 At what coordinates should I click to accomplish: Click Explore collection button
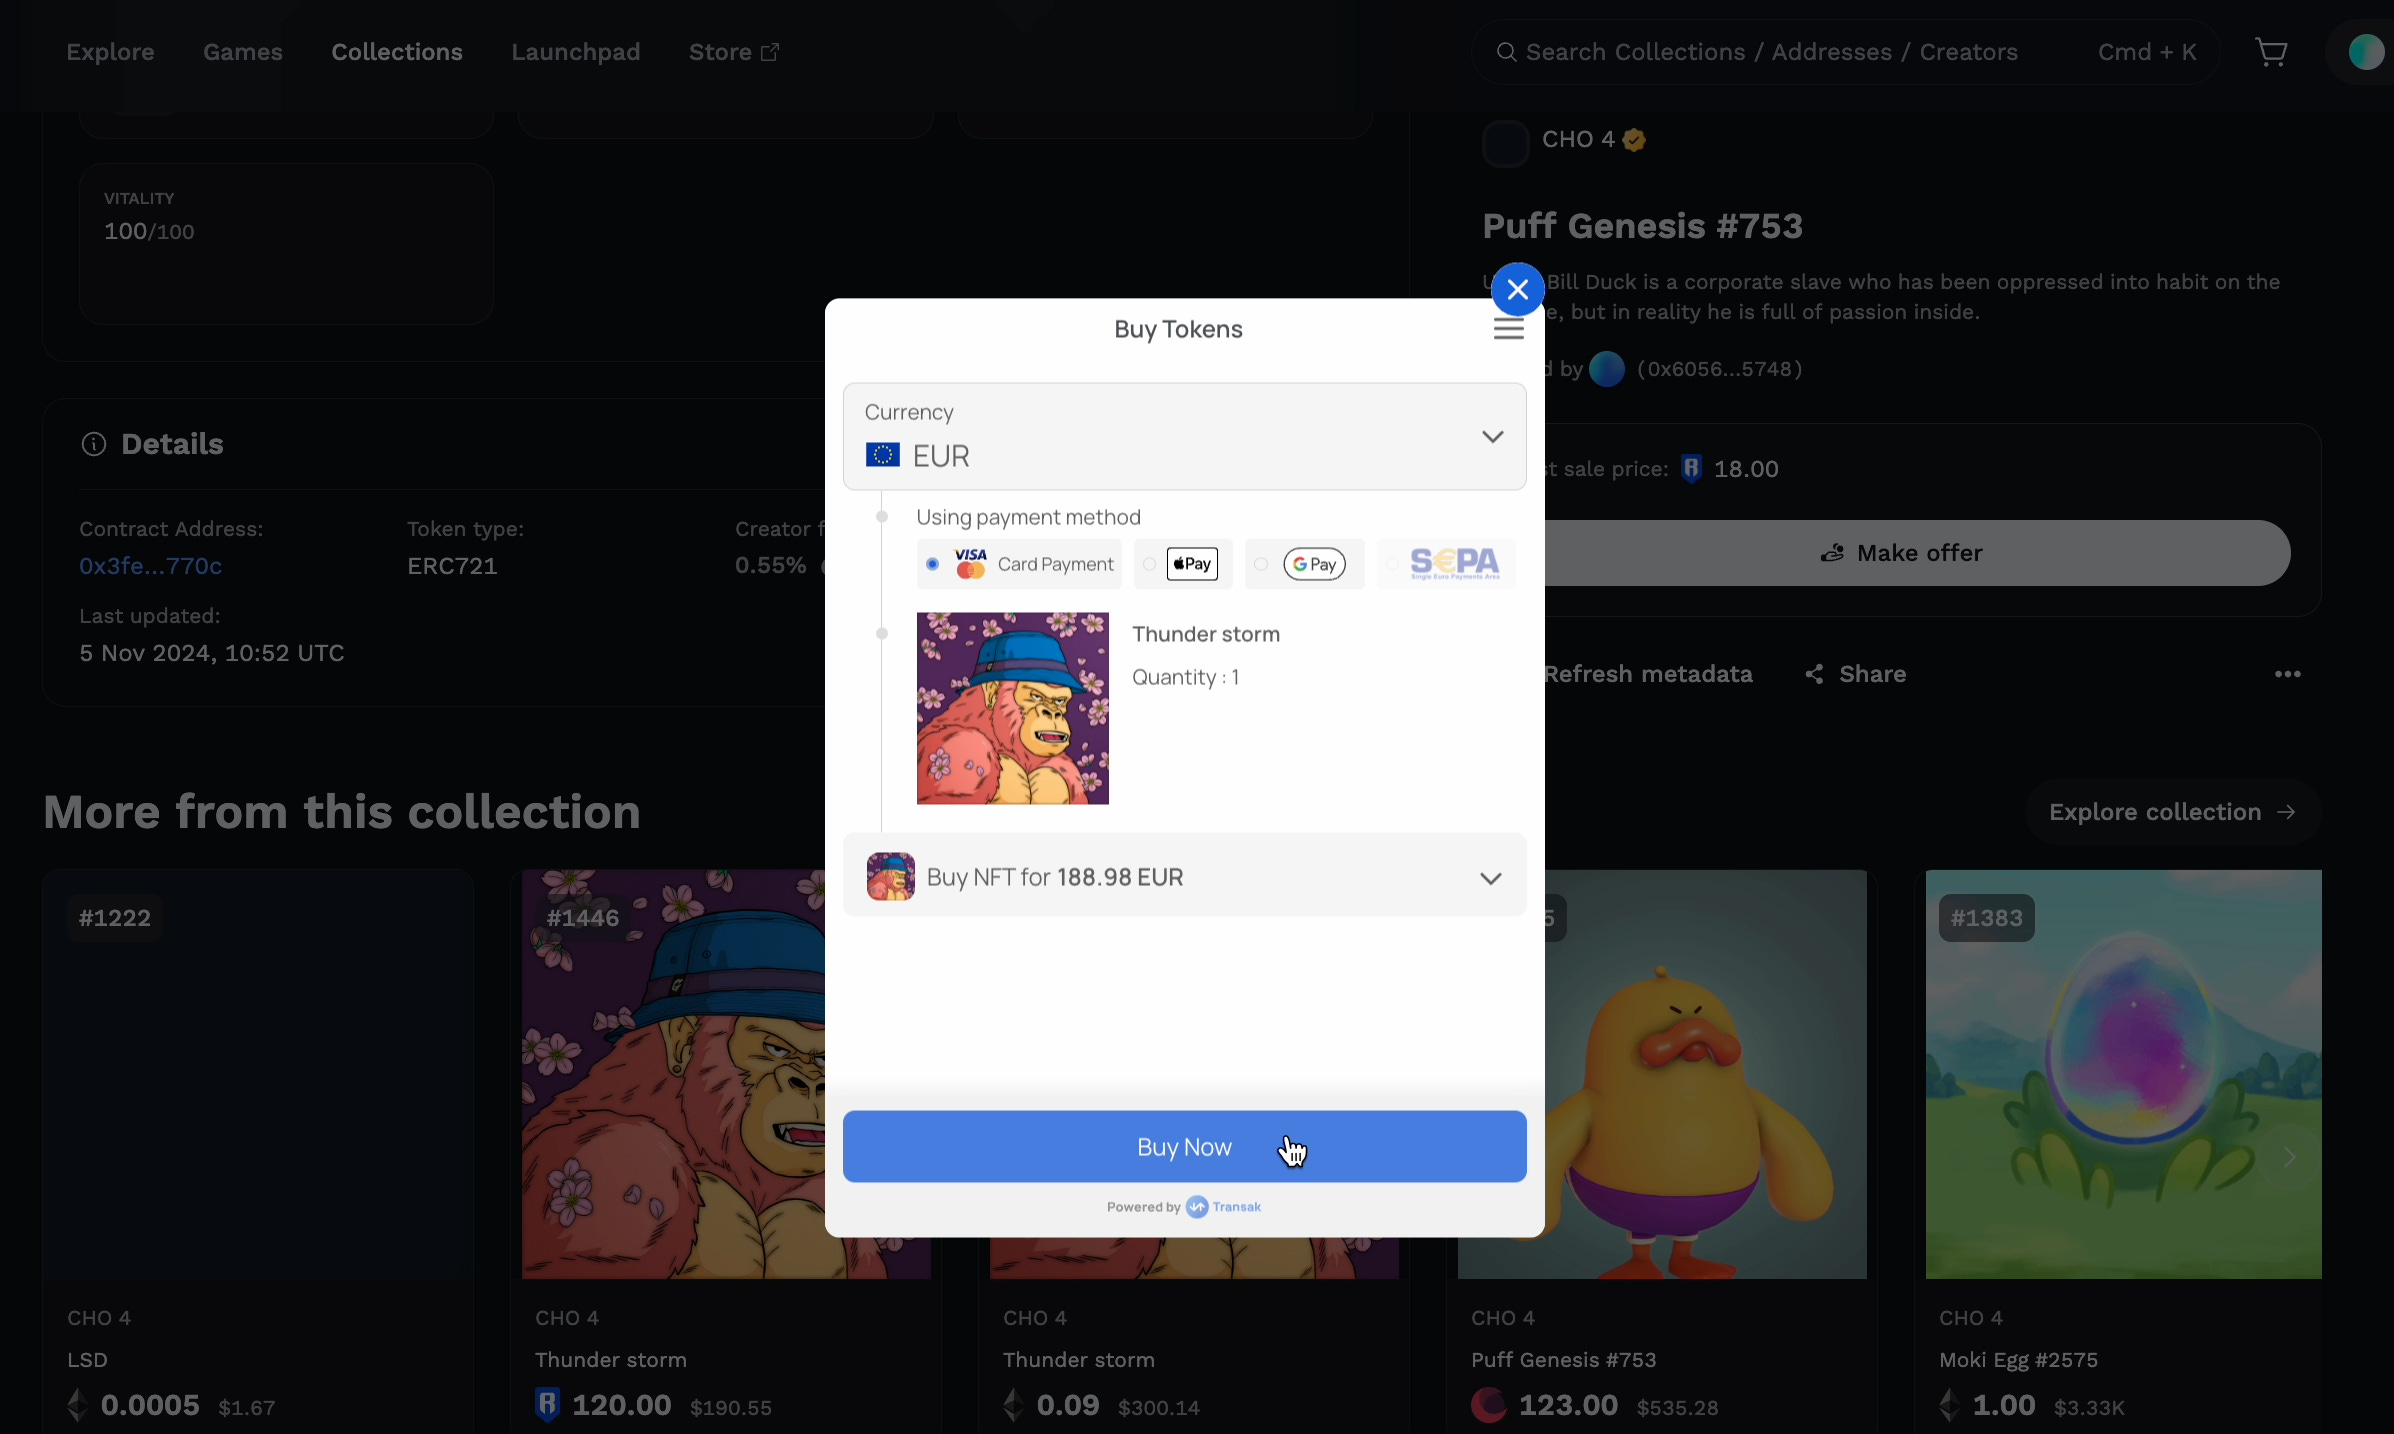2172,812
